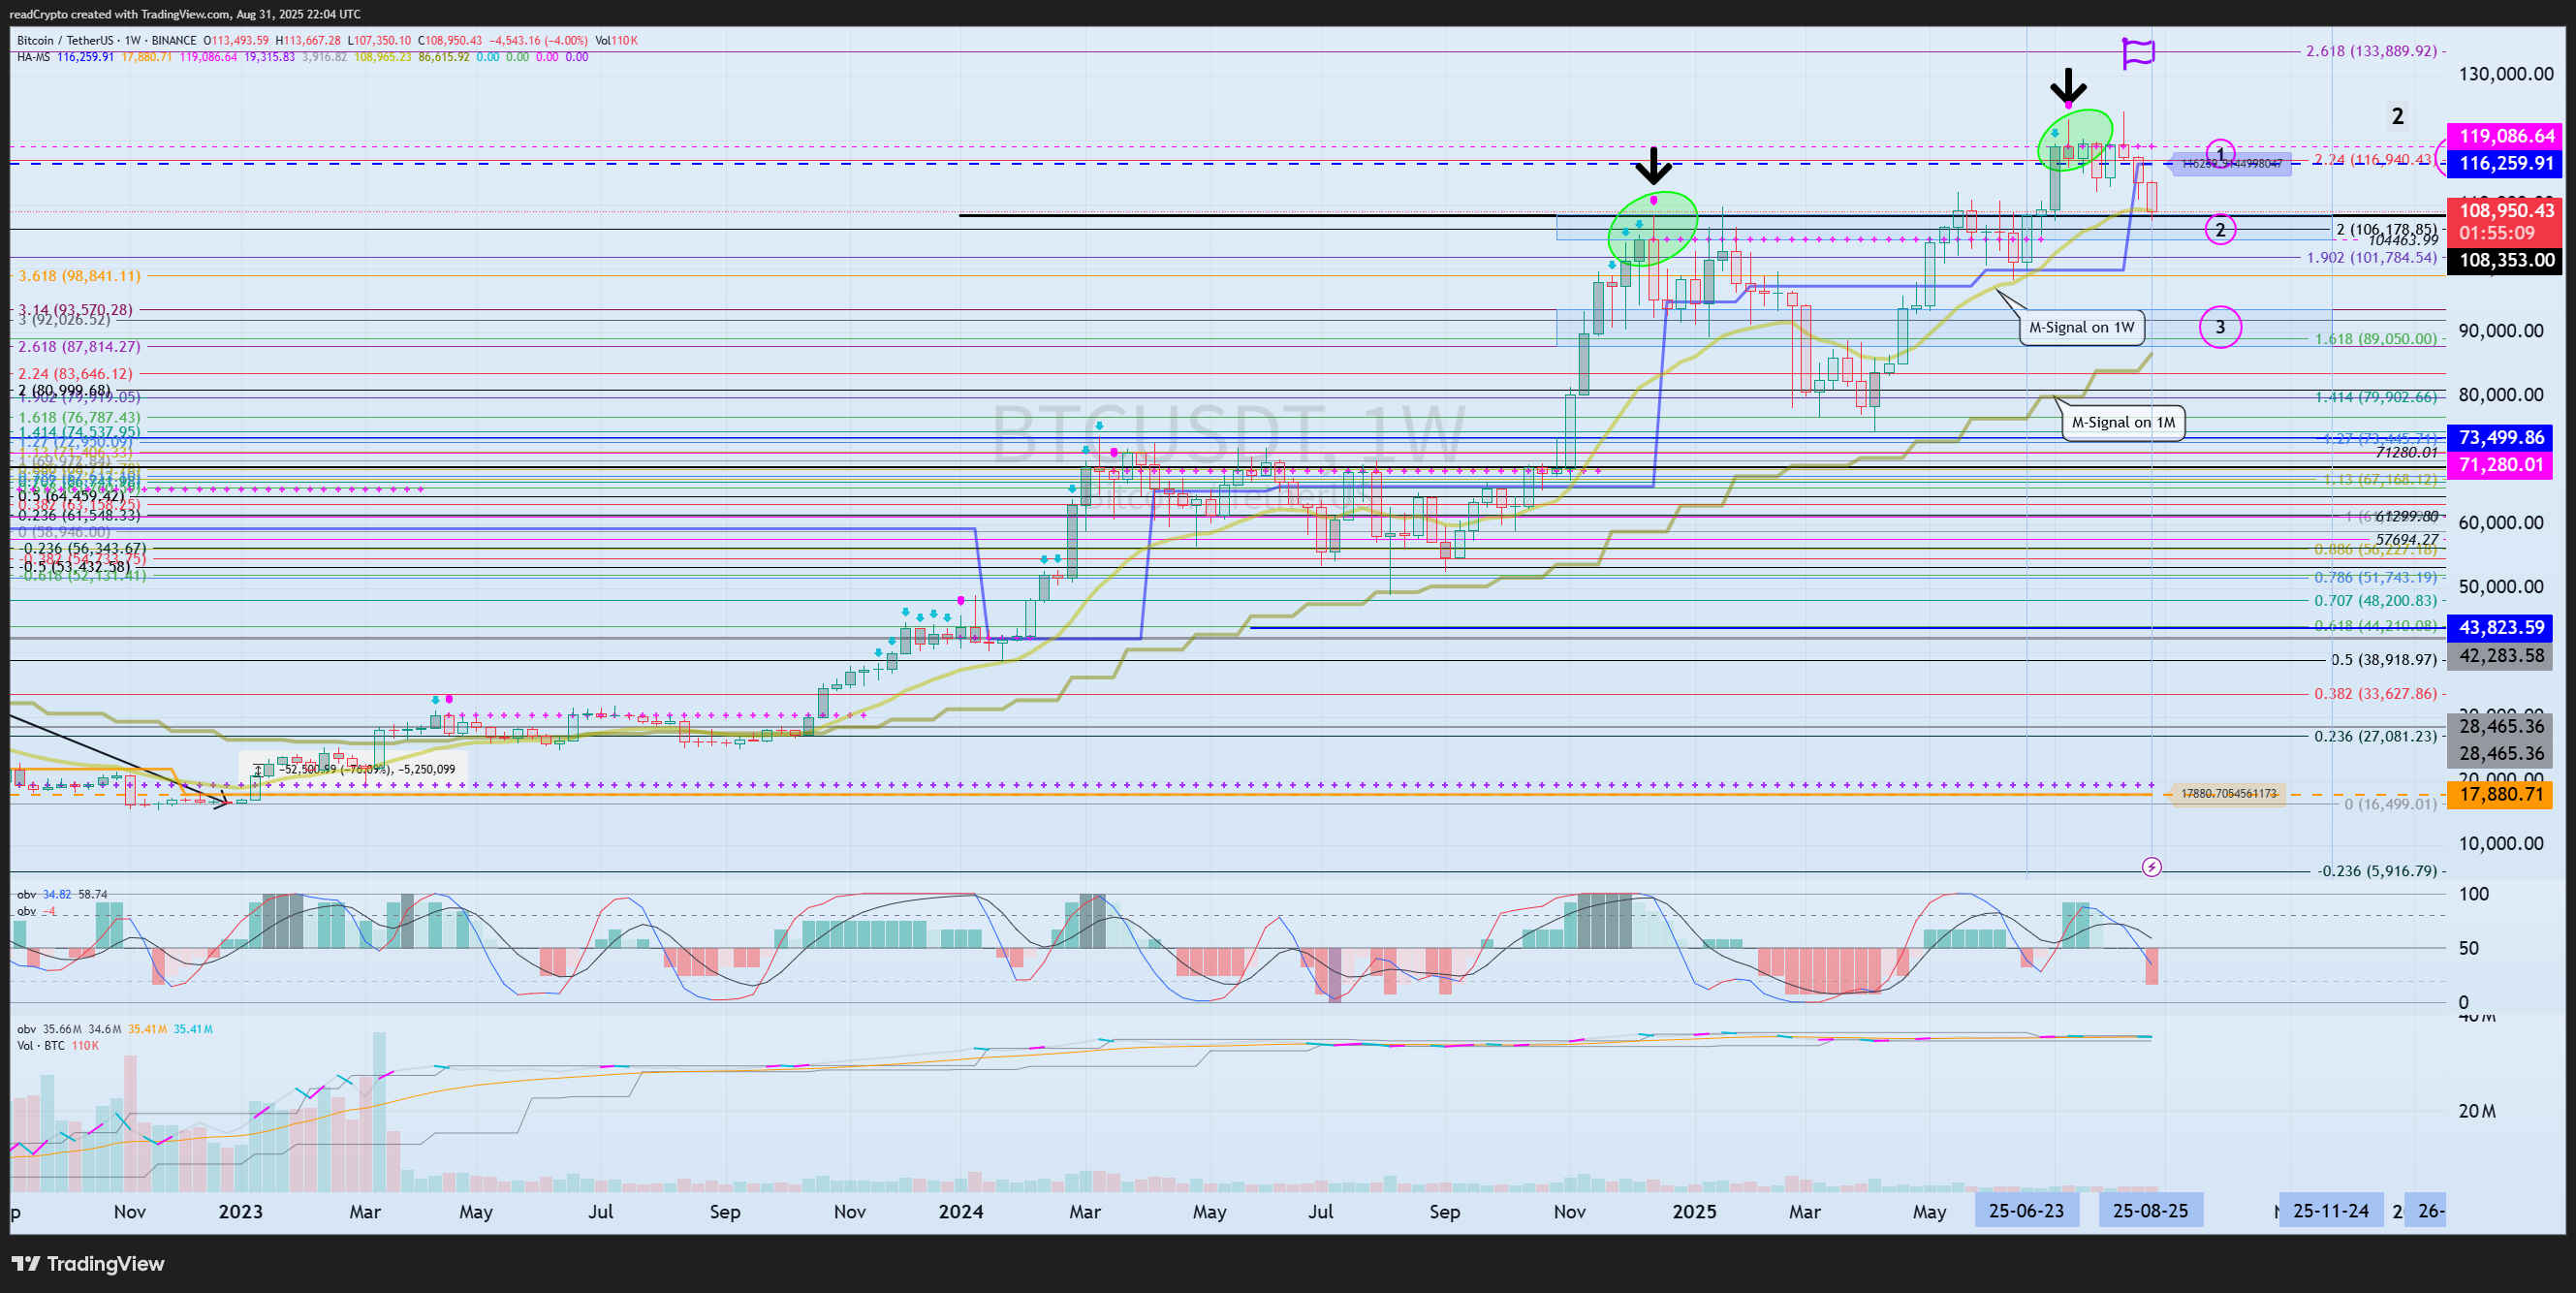Click blue 73,499.86 price axis label

point(2501,437)
